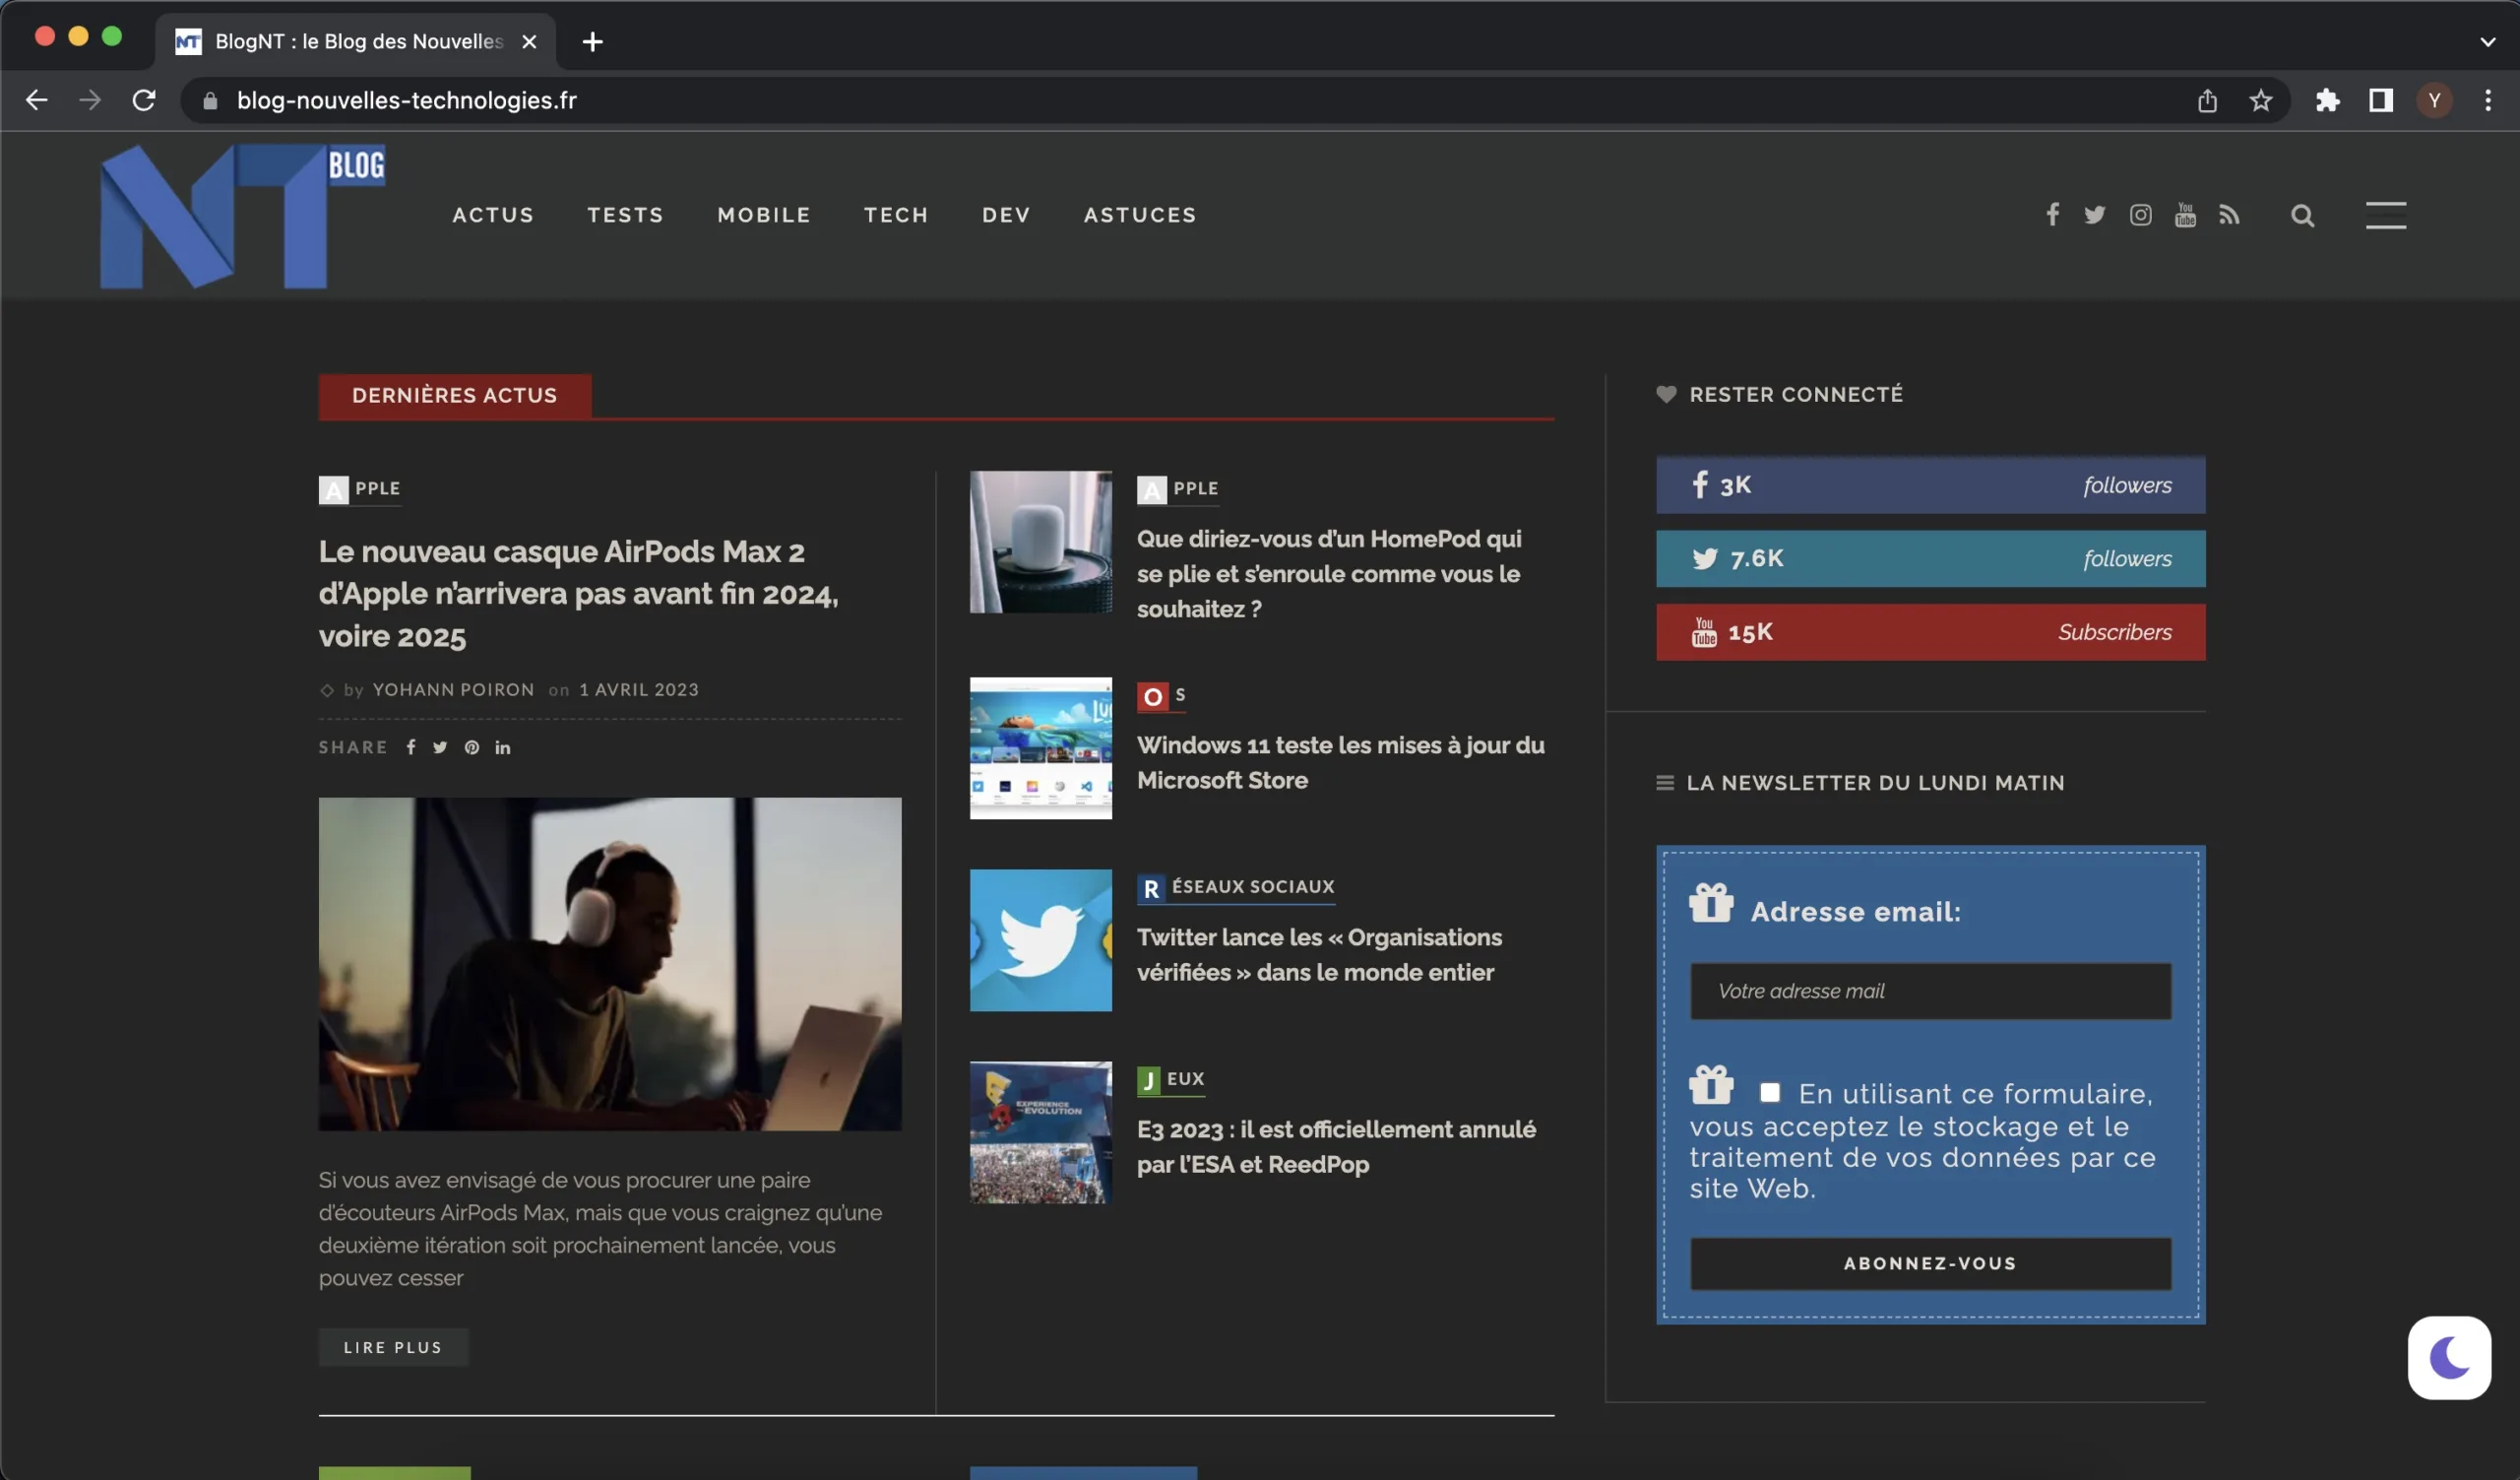2520x1480 pixels.
Task: Open the ASTUCES menu
Action: (x=1140, y=215)
